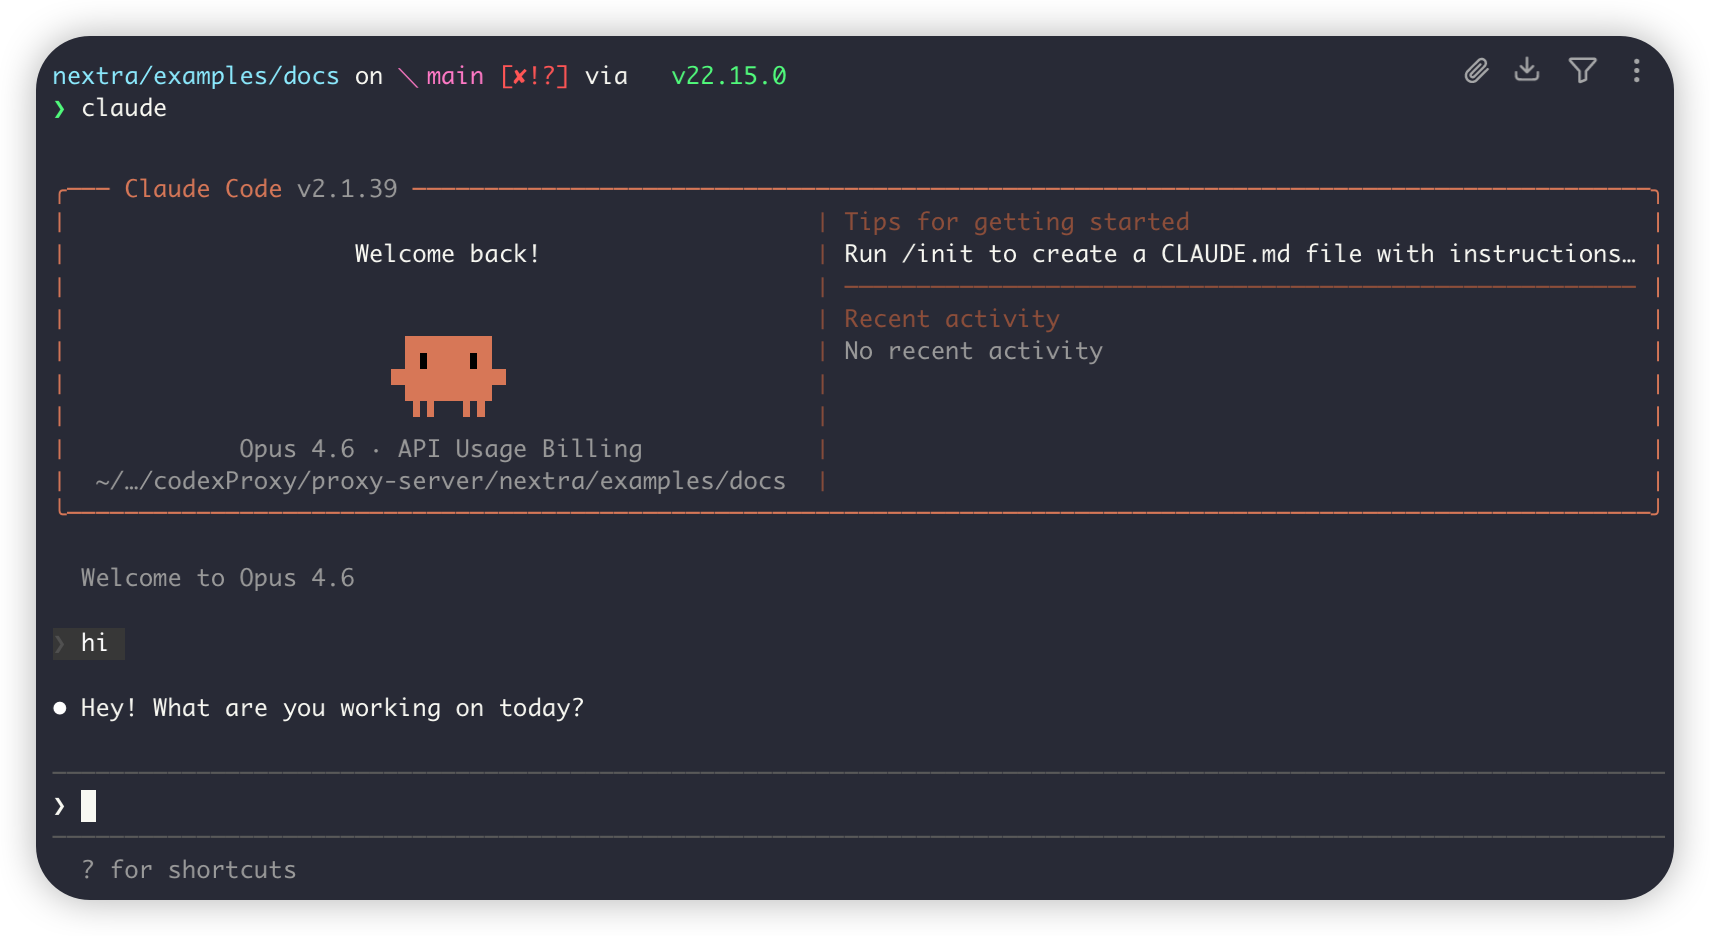Click the paperclip attach icon
This screenshot has width=1710, height=936.
[x=1476, y=71]
